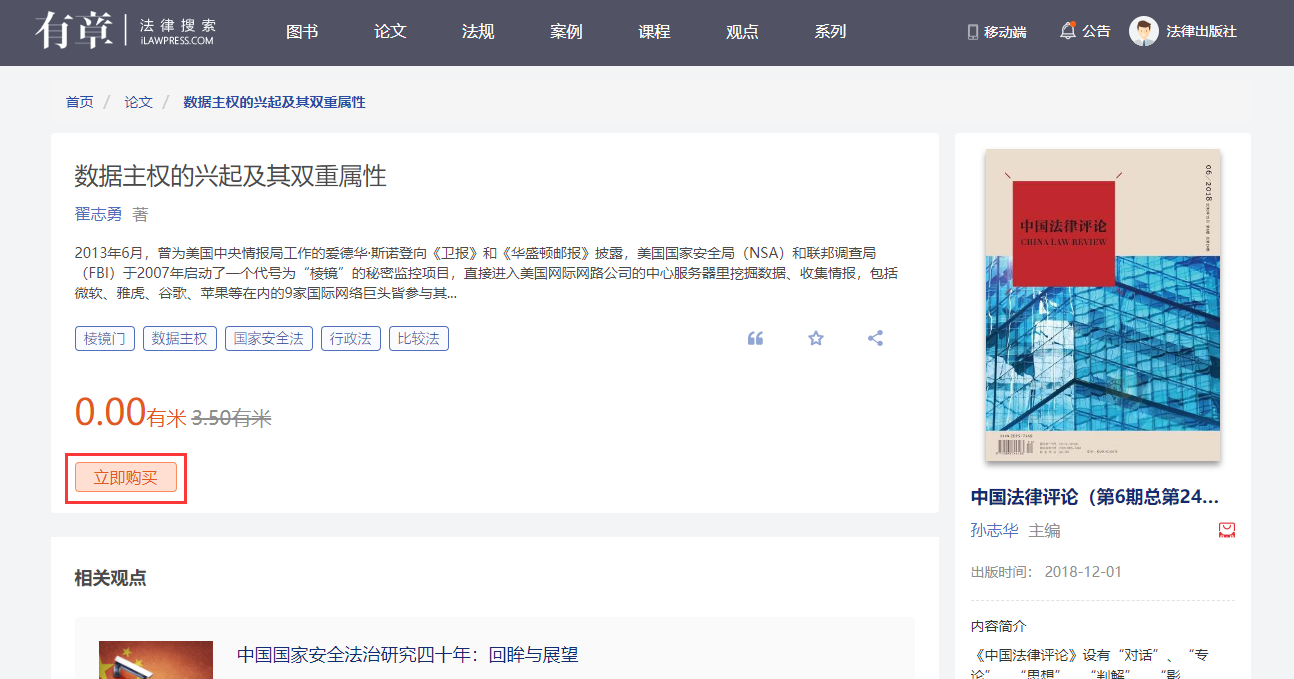Image resolution: width=1294 pixels, height=679 pixels.
Task: Favorite the article with the star icon
Action: coord(815,338)
